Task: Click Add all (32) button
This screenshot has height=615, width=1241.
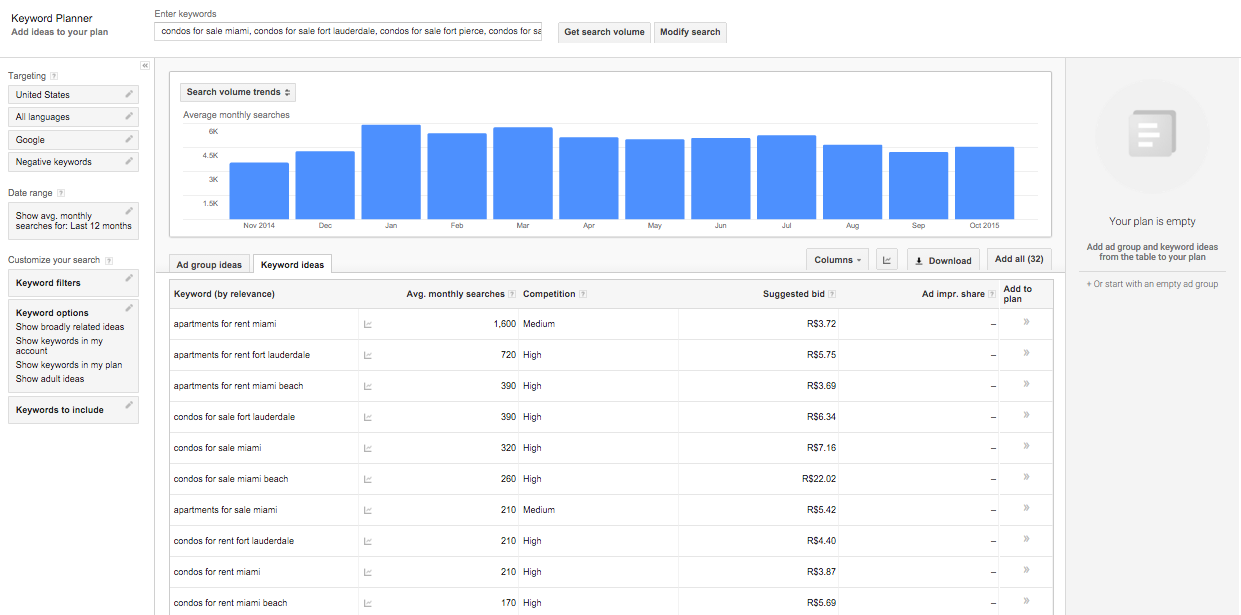Action: pos(1019,259)
